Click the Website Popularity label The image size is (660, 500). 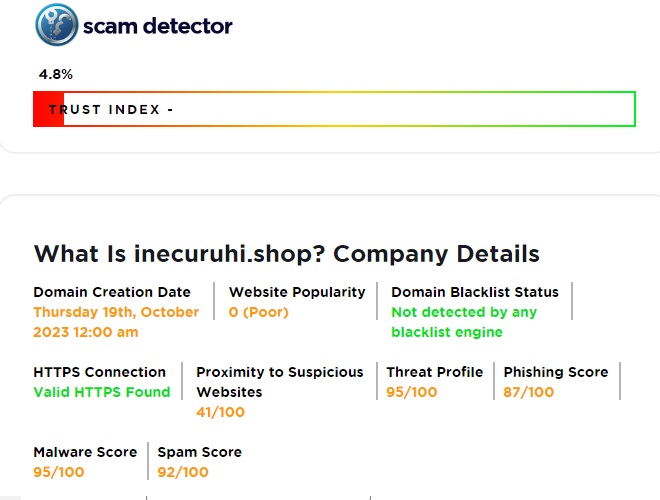tap(297, 292)
